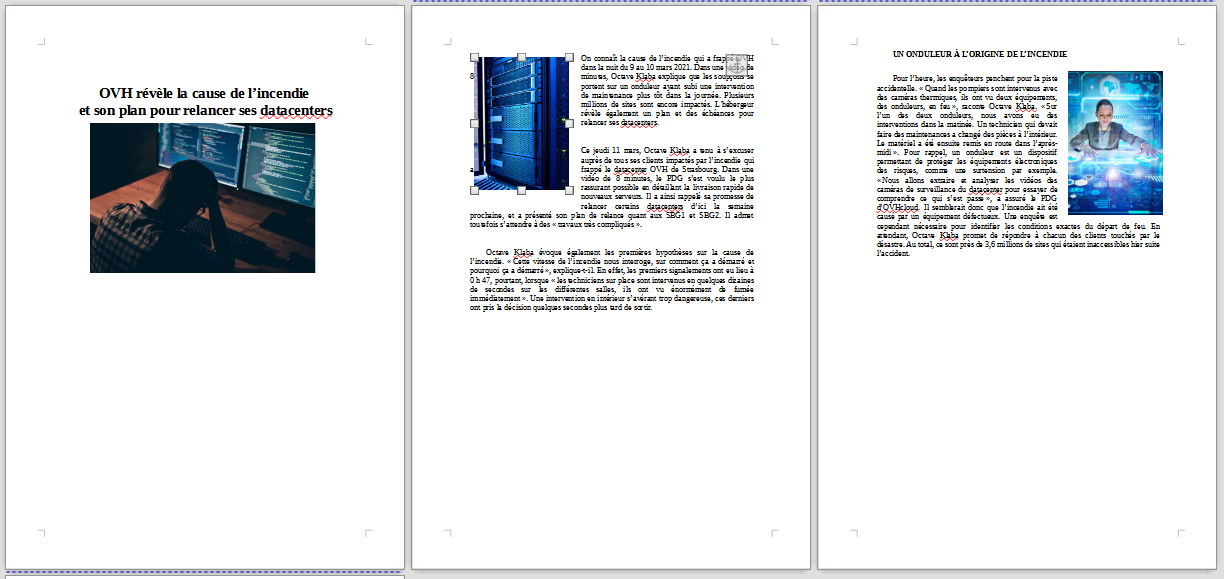Place cursor in paragraph starting "Ce jeudi 11 mars"
Image resolution: width=1224 pixels, height=579 pixels.
[x=665, y=178]
